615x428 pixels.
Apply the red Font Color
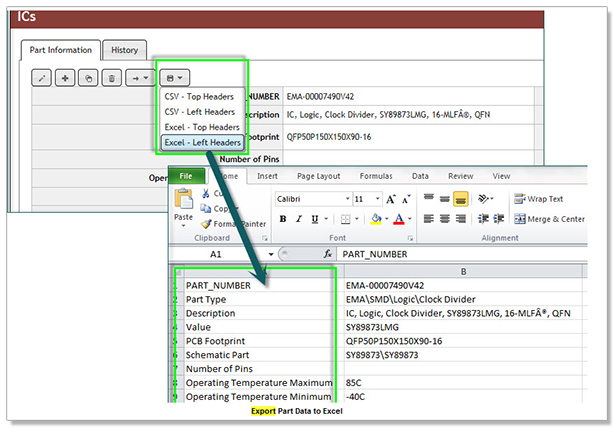point(399,219)
